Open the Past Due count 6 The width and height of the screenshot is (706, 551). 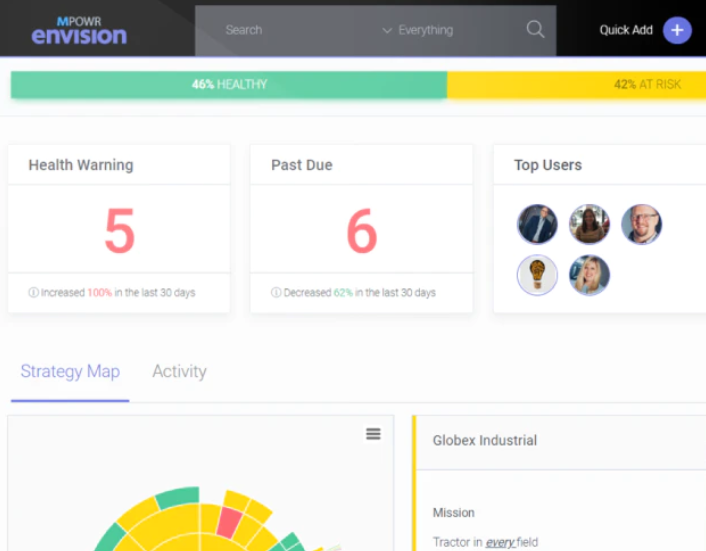pyautogui.click(x=362, y=230)
